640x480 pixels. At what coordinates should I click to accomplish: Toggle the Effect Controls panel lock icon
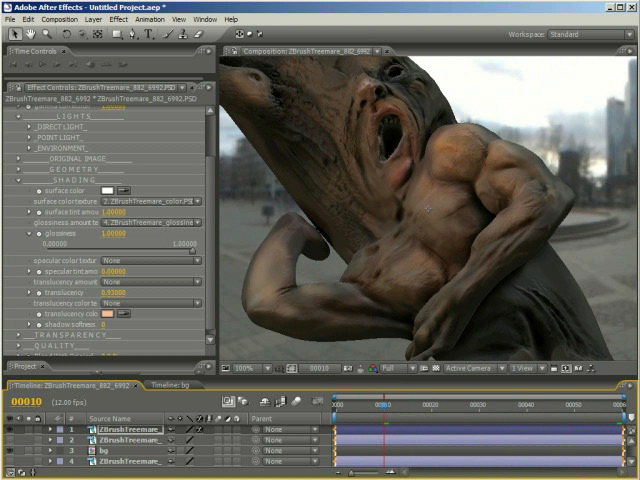click(x=19, y=87)
